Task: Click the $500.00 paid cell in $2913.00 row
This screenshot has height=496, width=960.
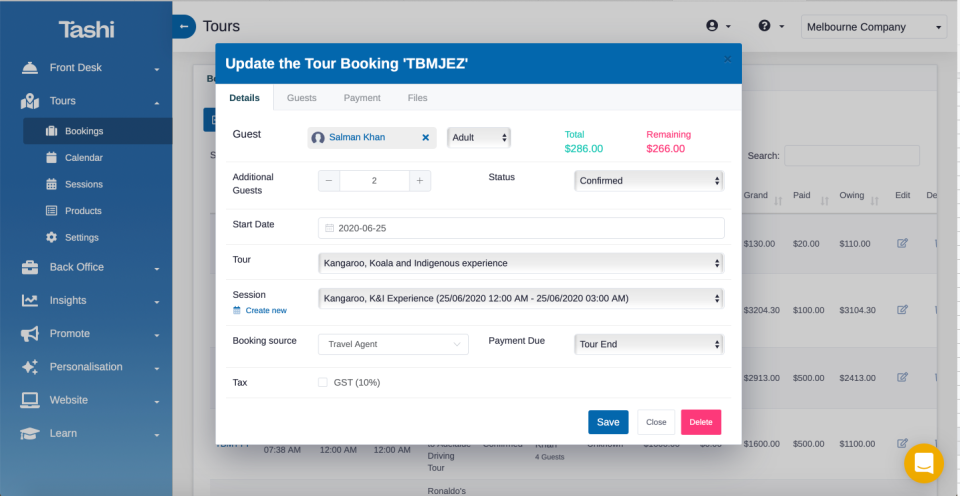Action: point(809,378)
